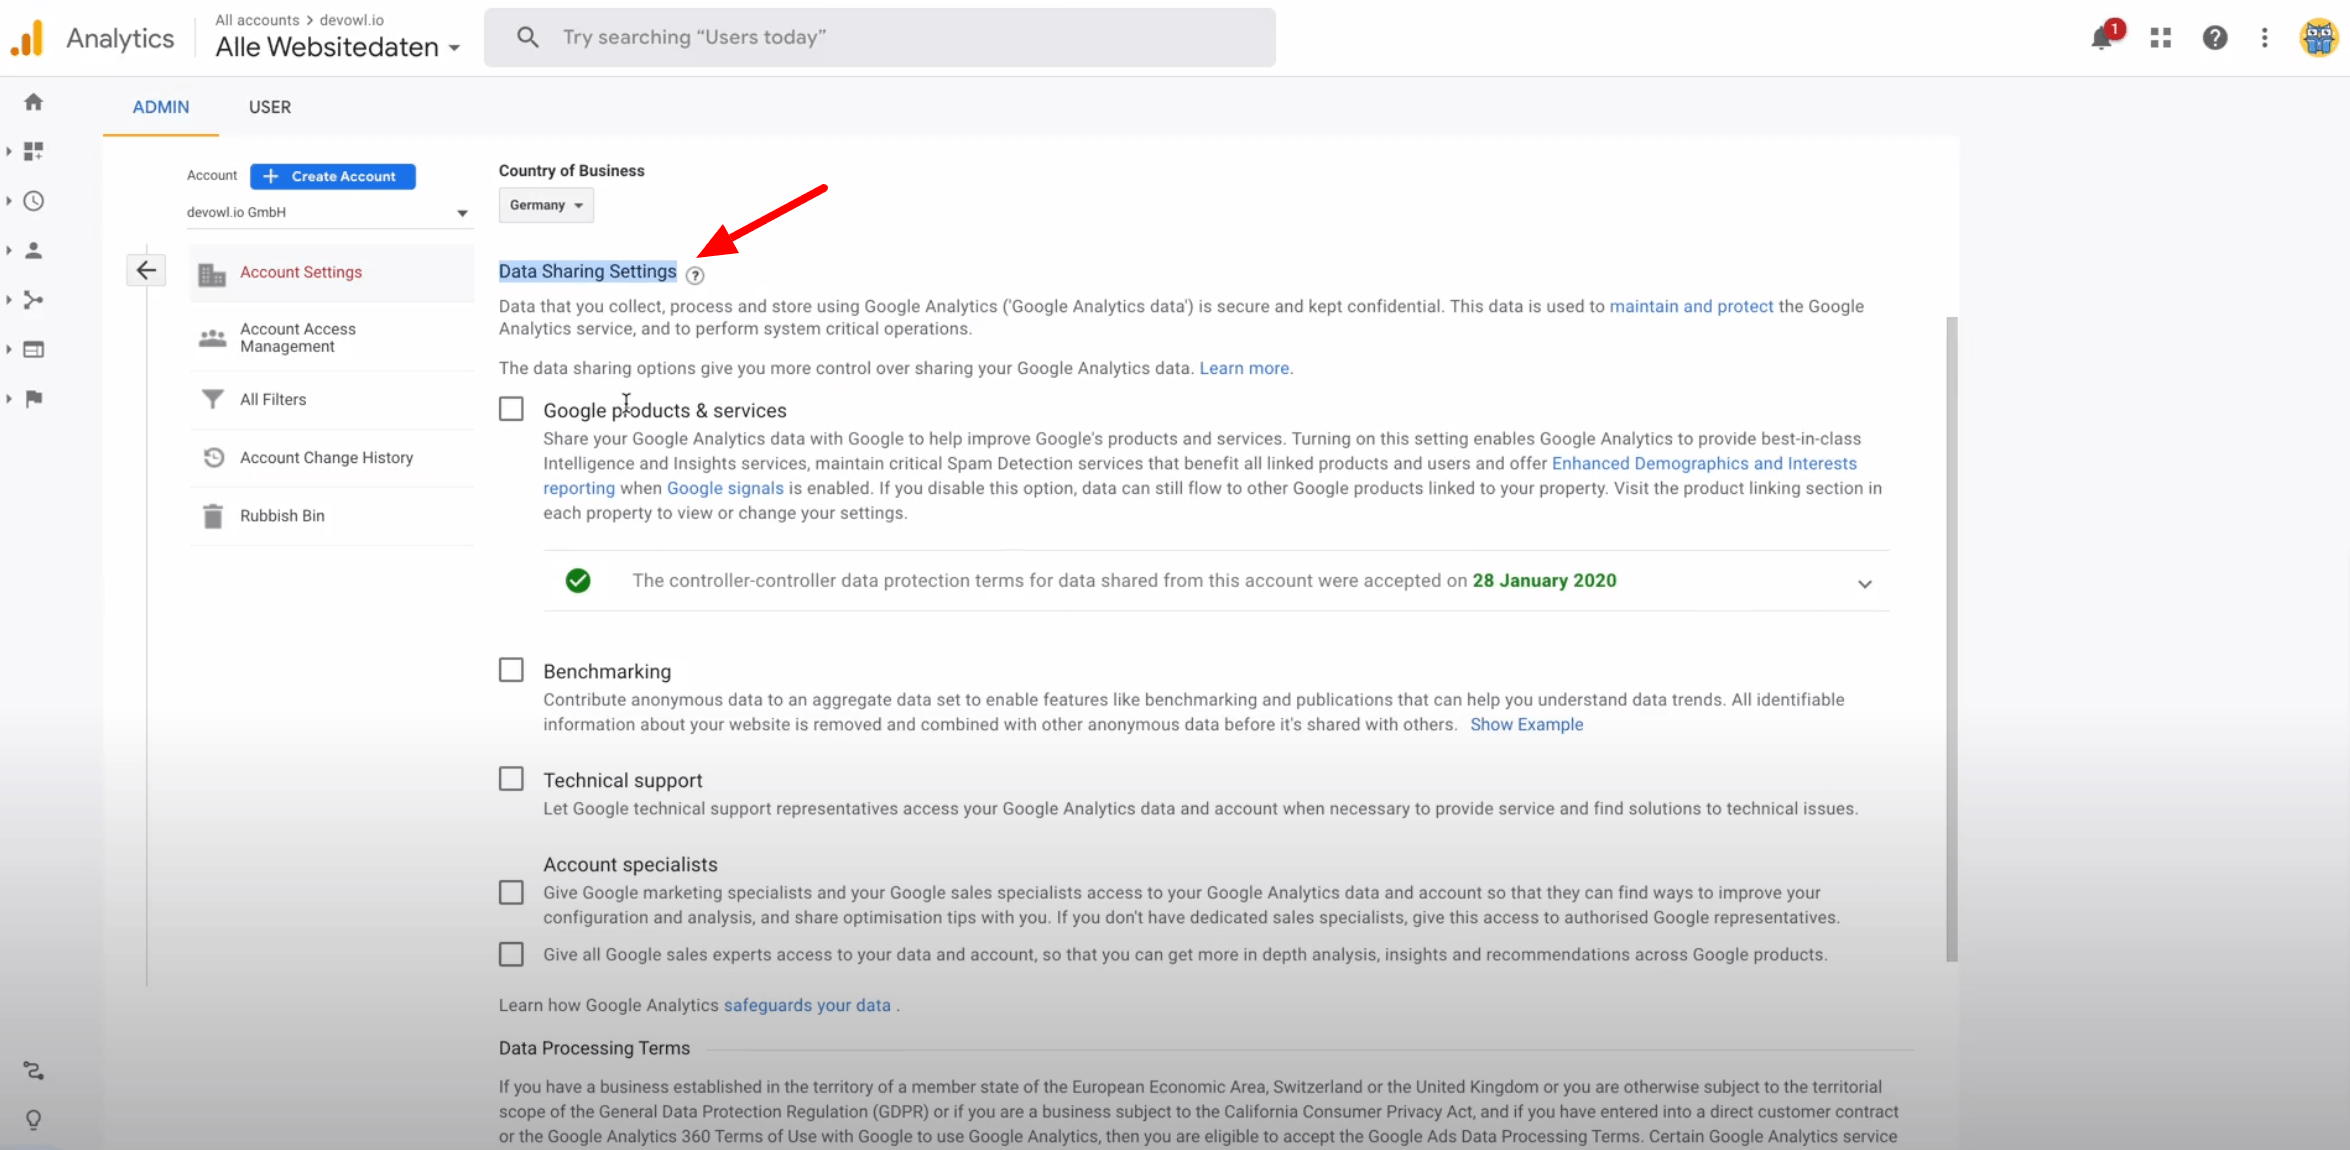This screenshot has width=2350, height=1150.
Task: Click the Discover lightbulb icon
Action: (33, 1119)
